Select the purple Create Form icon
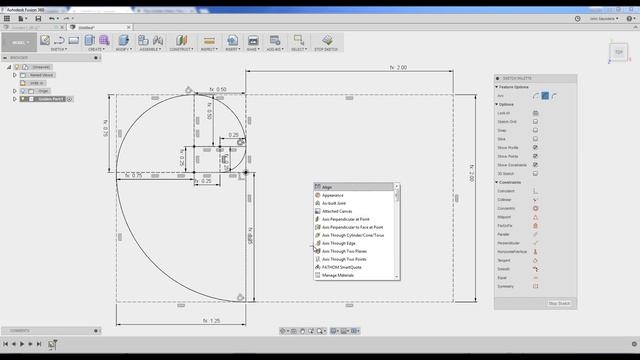The image size is (640, 360). point(104,40)
